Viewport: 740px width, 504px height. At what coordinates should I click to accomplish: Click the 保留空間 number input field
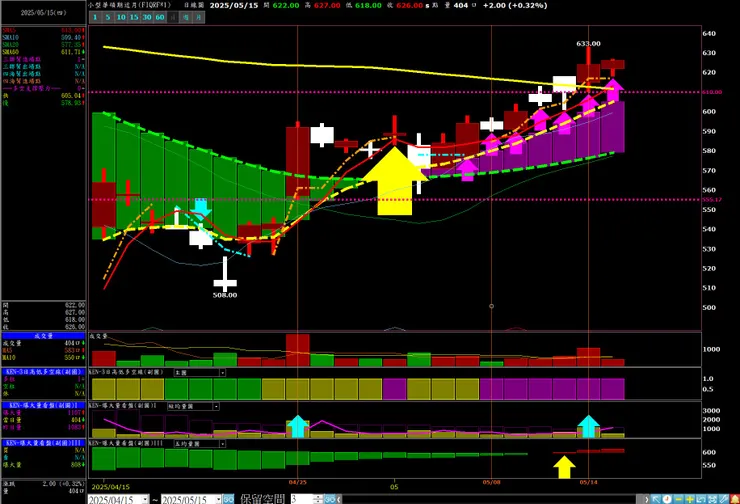302,499
